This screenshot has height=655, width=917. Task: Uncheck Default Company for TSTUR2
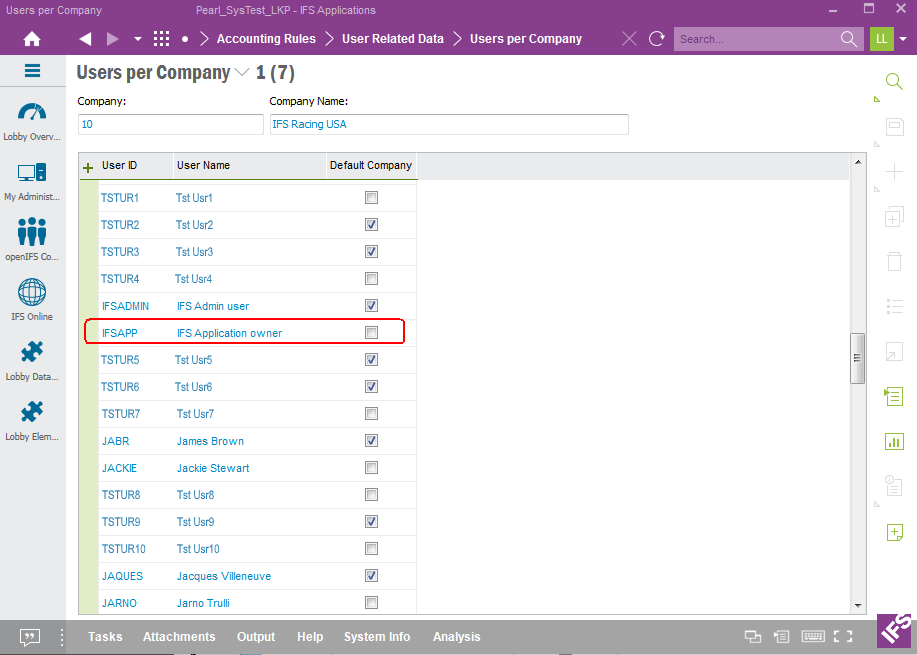tap(371, 225)
